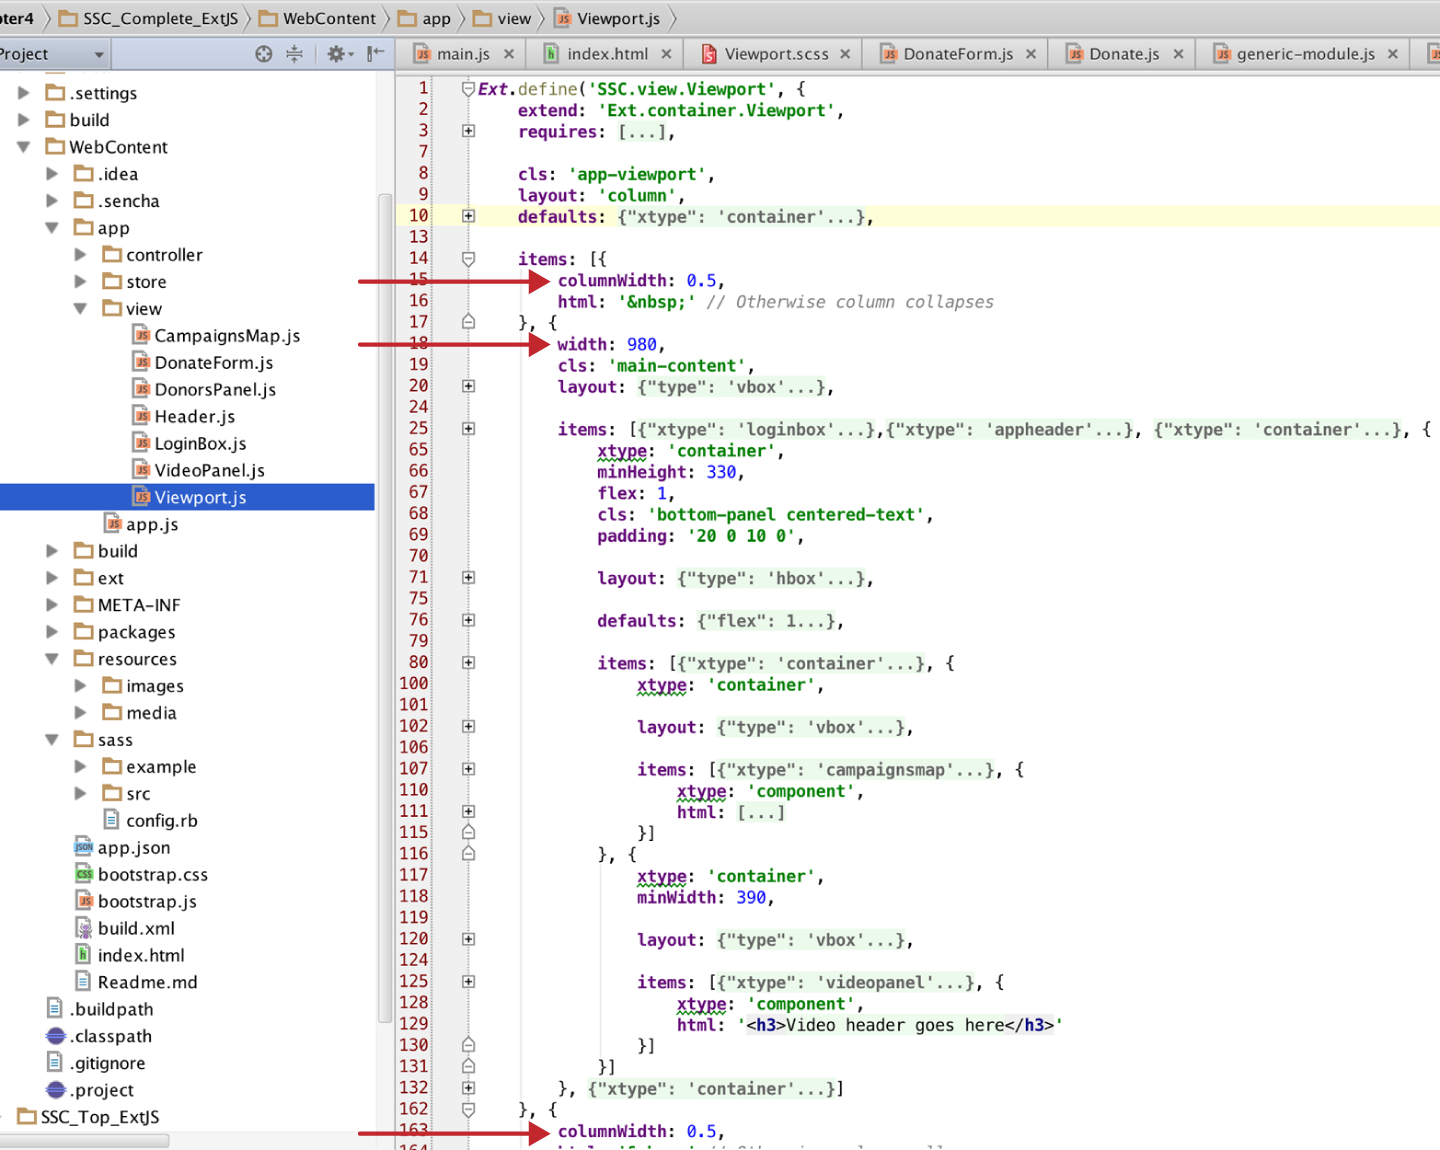The height and width of the screenshot is (1150, 1440).
Task: Expand the controller folder
Action: click(x=81, y=255)
